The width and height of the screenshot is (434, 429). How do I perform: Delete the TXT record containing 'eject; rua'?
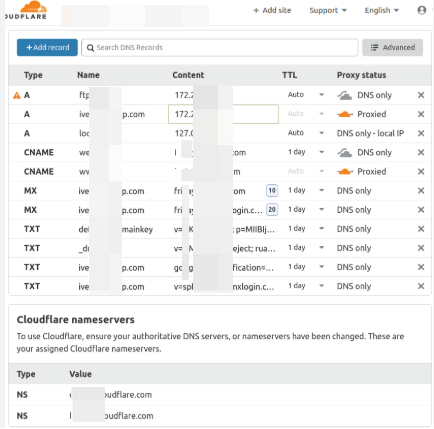coord(421,248)
